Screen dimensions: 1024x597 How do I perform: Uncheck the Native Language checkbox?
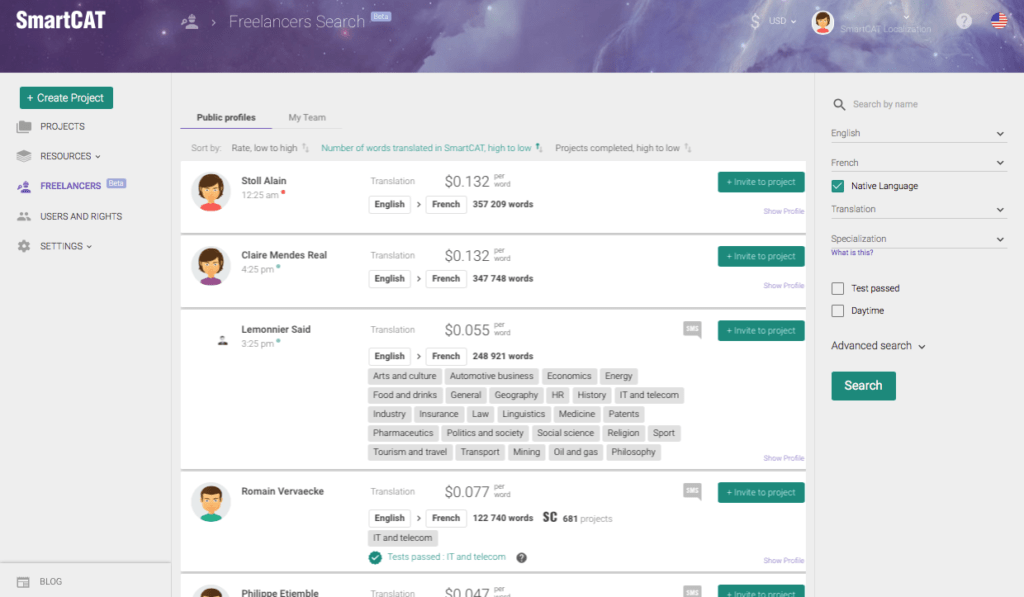click(837, 185)
